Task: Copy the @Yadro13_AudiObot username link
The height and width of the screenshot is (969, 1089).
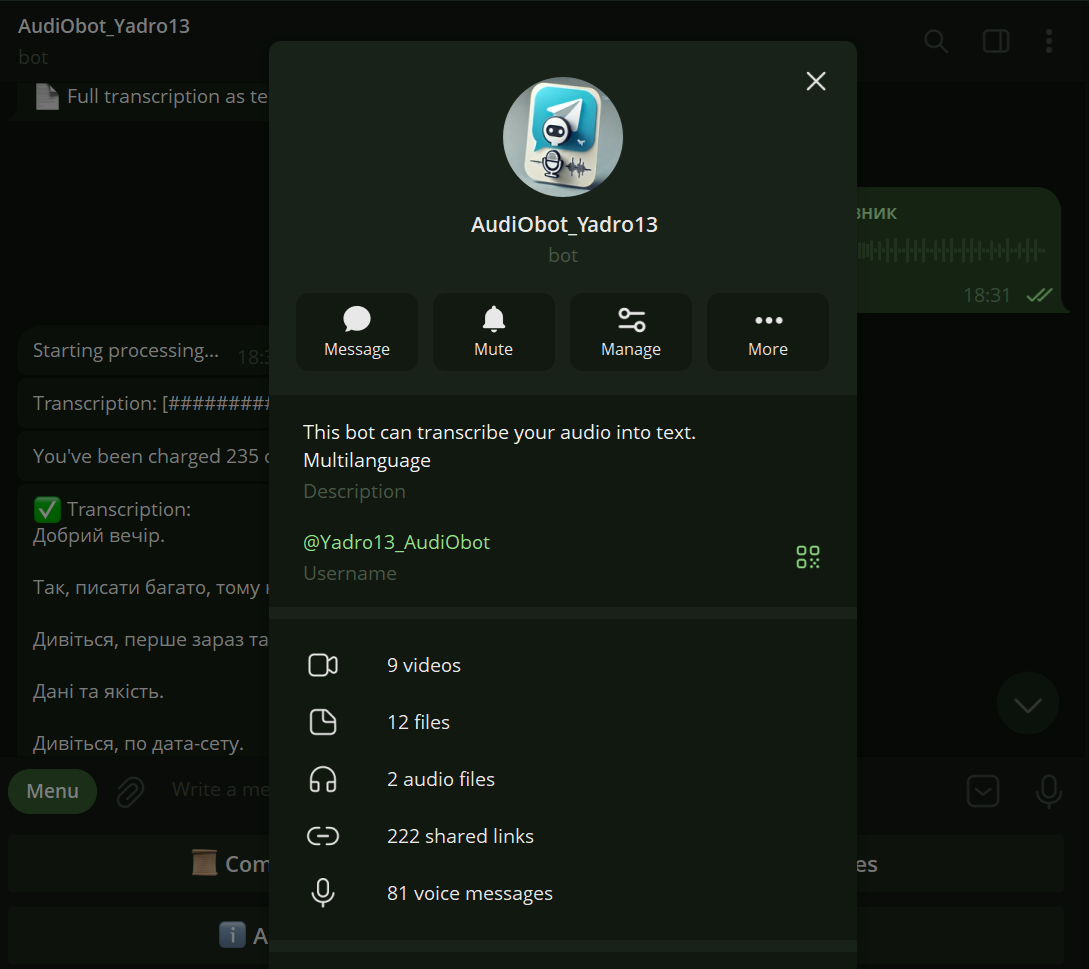Action: tap(397, 543)
